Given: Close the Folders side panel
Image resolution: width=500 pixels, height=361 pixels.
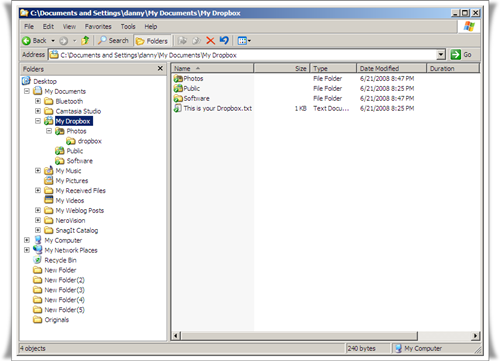Looking at the screenshot, I should pyautogui.click(x=160, y=68).
